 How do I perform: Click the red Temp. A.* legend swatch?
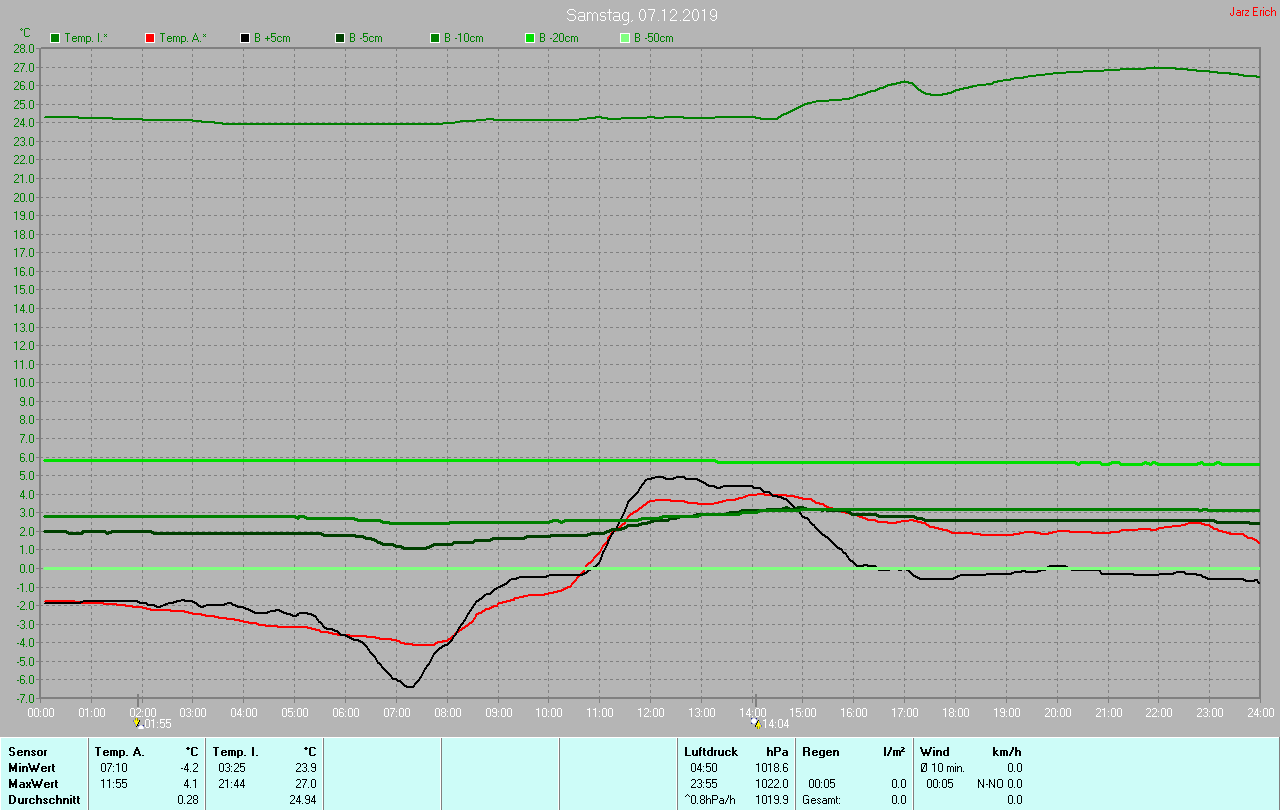coord(150,38)
